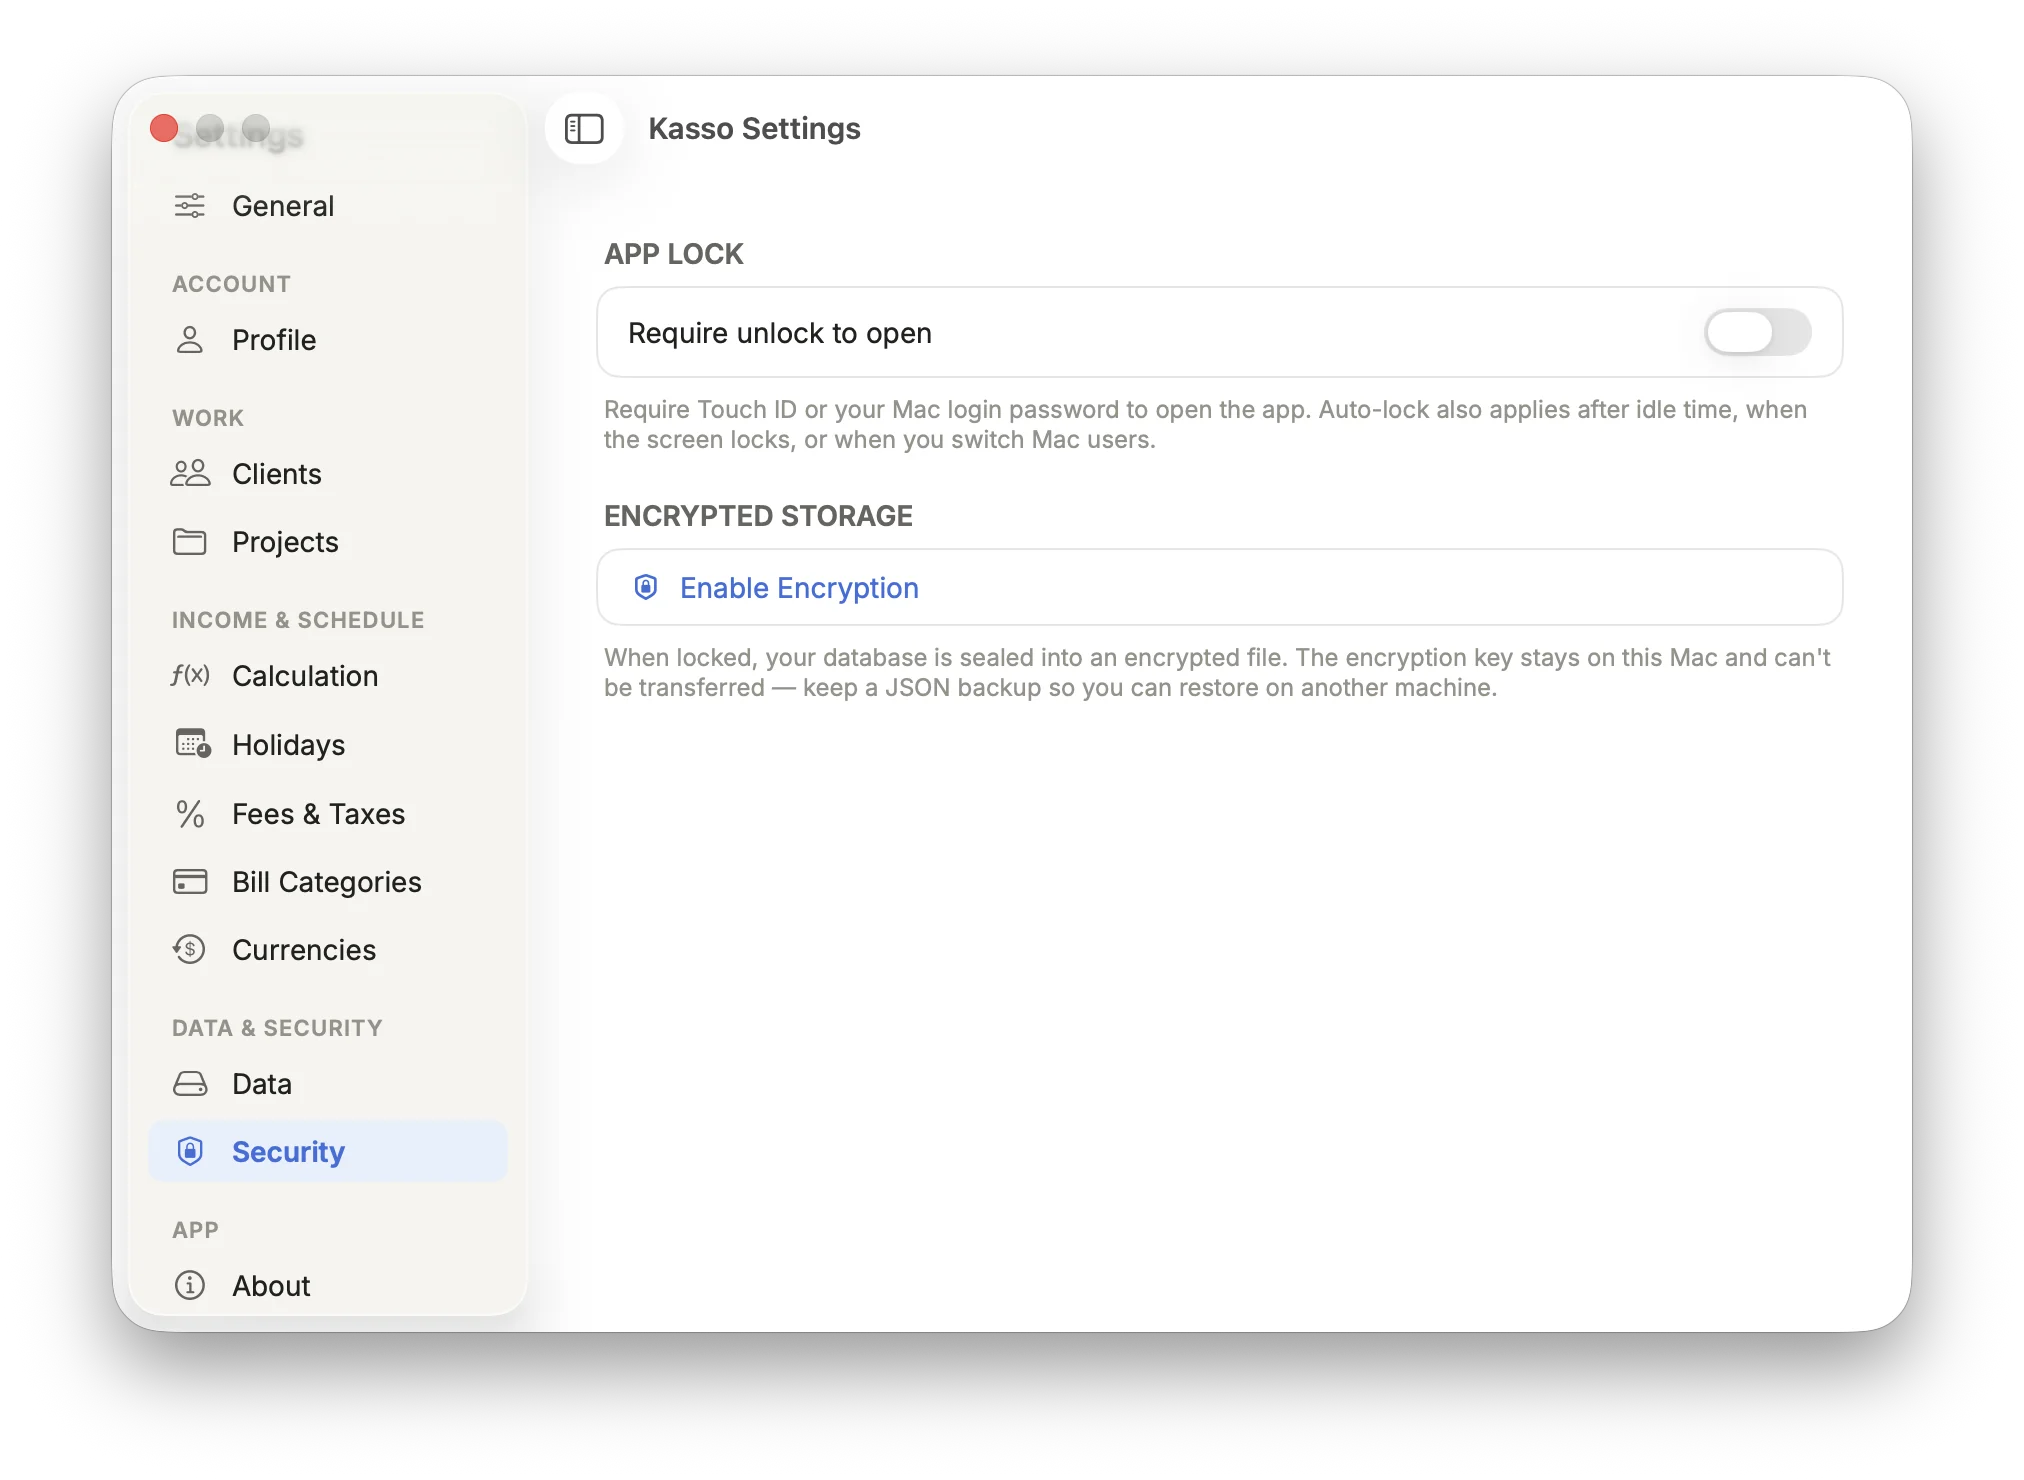Click the Calculation f(x) icon
This screenshot has height=1480, width=2024.
point(190,676)
